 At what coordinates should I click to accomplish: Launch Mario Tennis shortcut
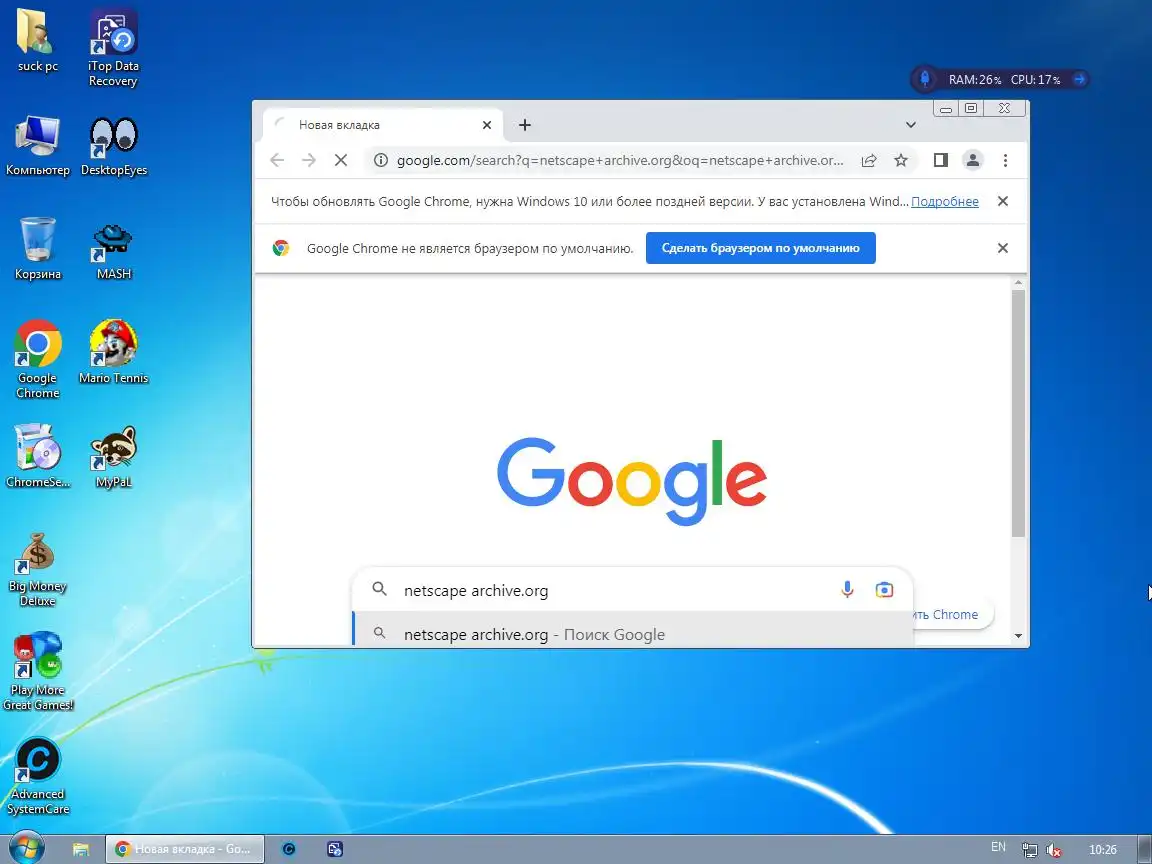click(x=113, y=351)
